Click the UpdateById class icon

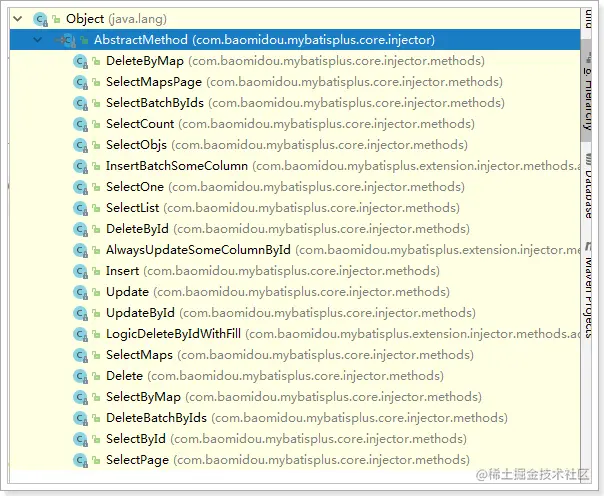pyautogui.click(x=81, y=313)
